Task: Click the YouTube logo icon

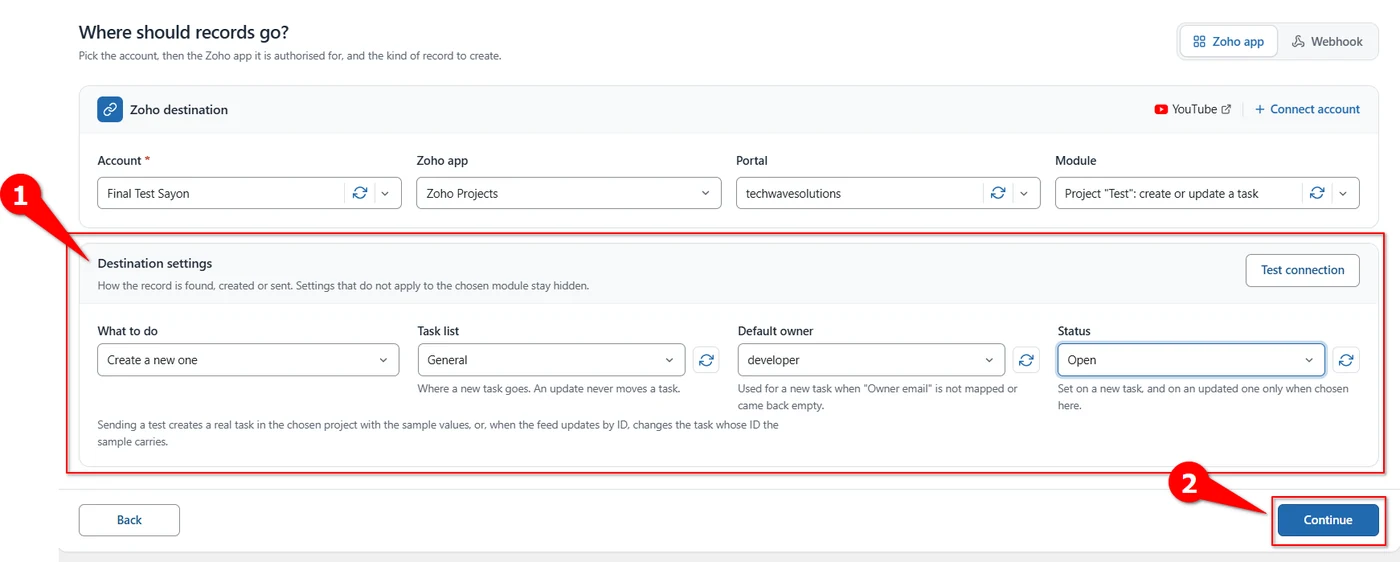Action: (1161, 110)
